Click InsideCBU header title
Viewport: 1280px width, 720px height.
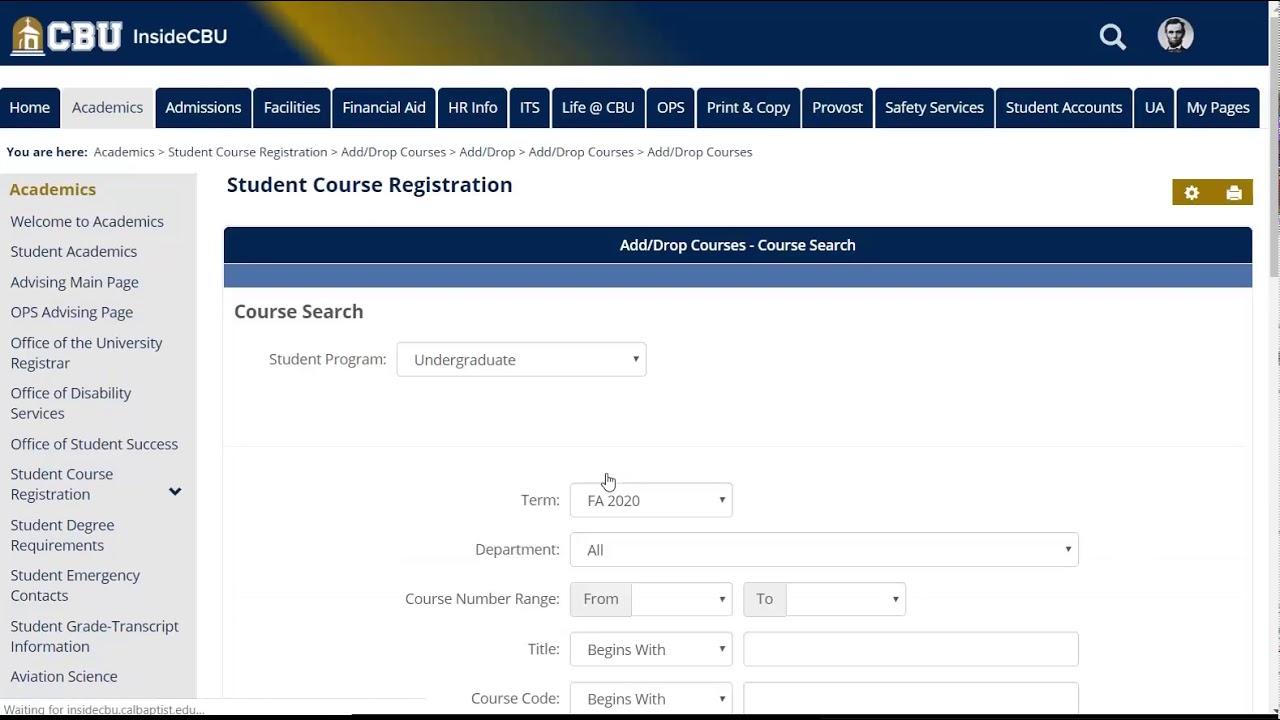tap(180, 37)
